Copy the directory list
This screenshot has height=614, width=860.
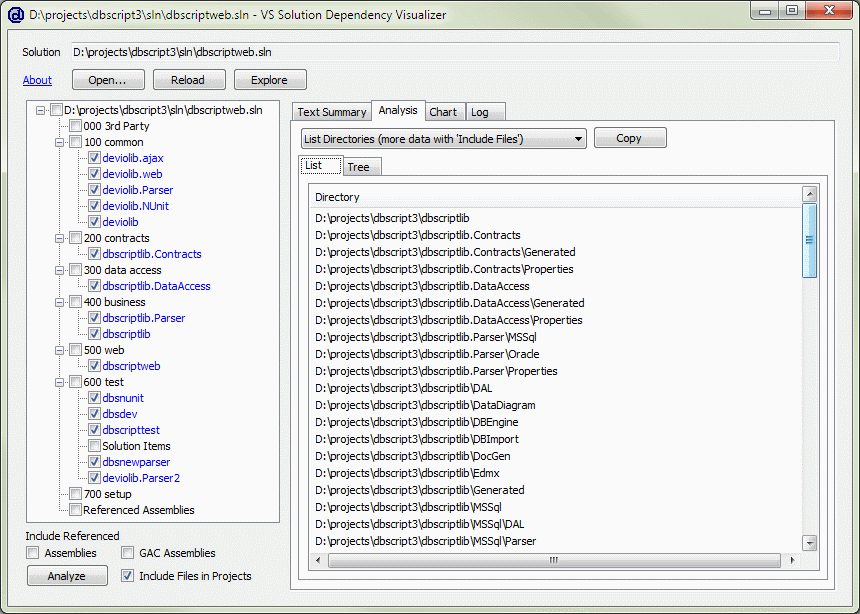[630, 138]
